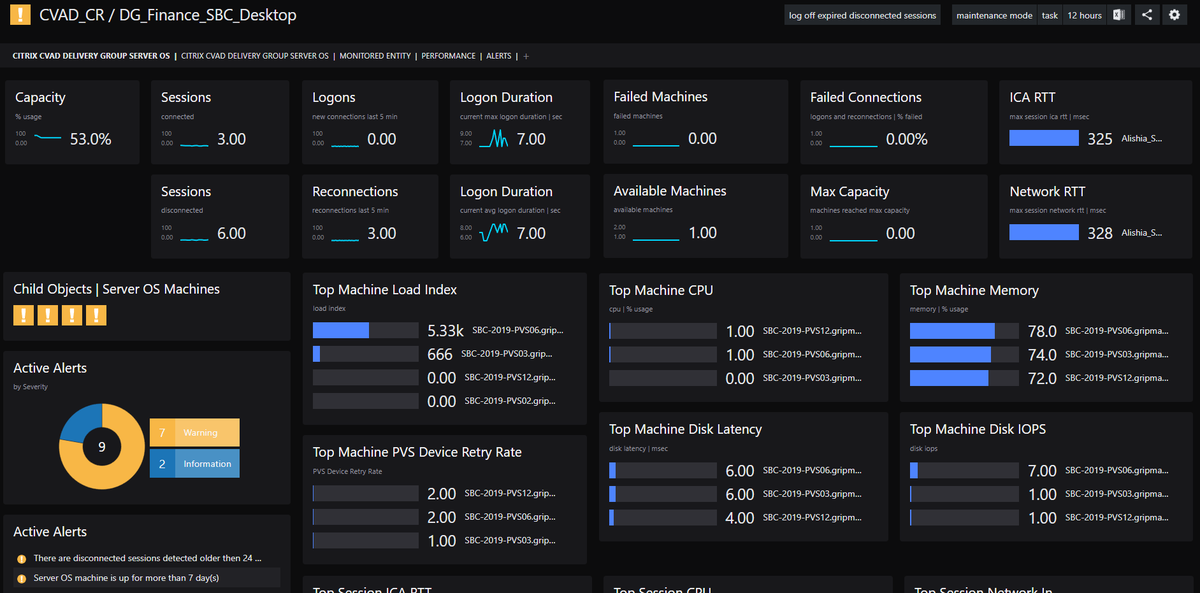The width and height of the screenshot is (1200, 593).
Task: Click memory 72.0 row SBC-2019-PVS12
Action: (1040, 379)
